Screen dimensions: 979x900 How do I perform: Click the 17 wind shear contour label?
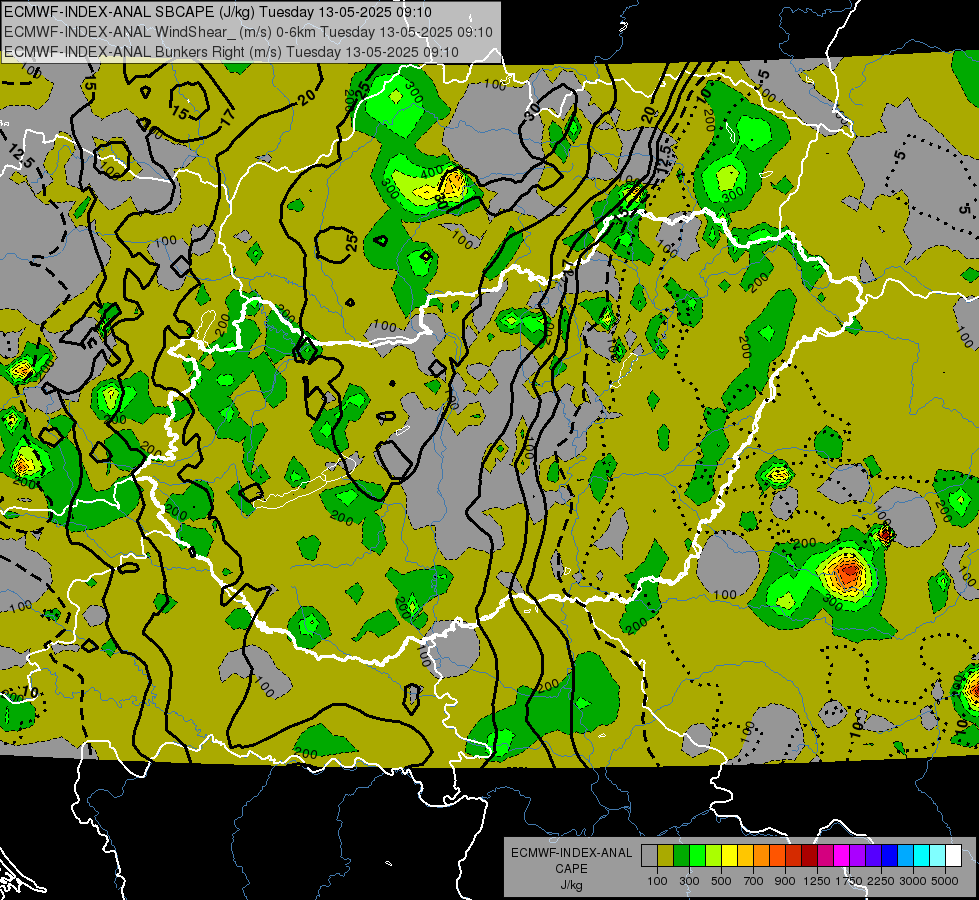coord(227,115)
